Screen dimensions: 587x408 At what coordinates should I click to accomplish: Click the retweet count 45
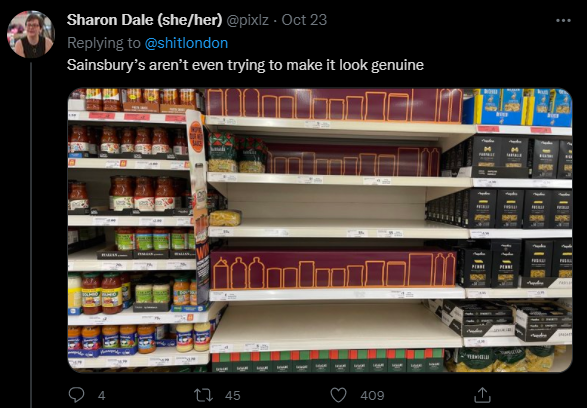[232, 396]
